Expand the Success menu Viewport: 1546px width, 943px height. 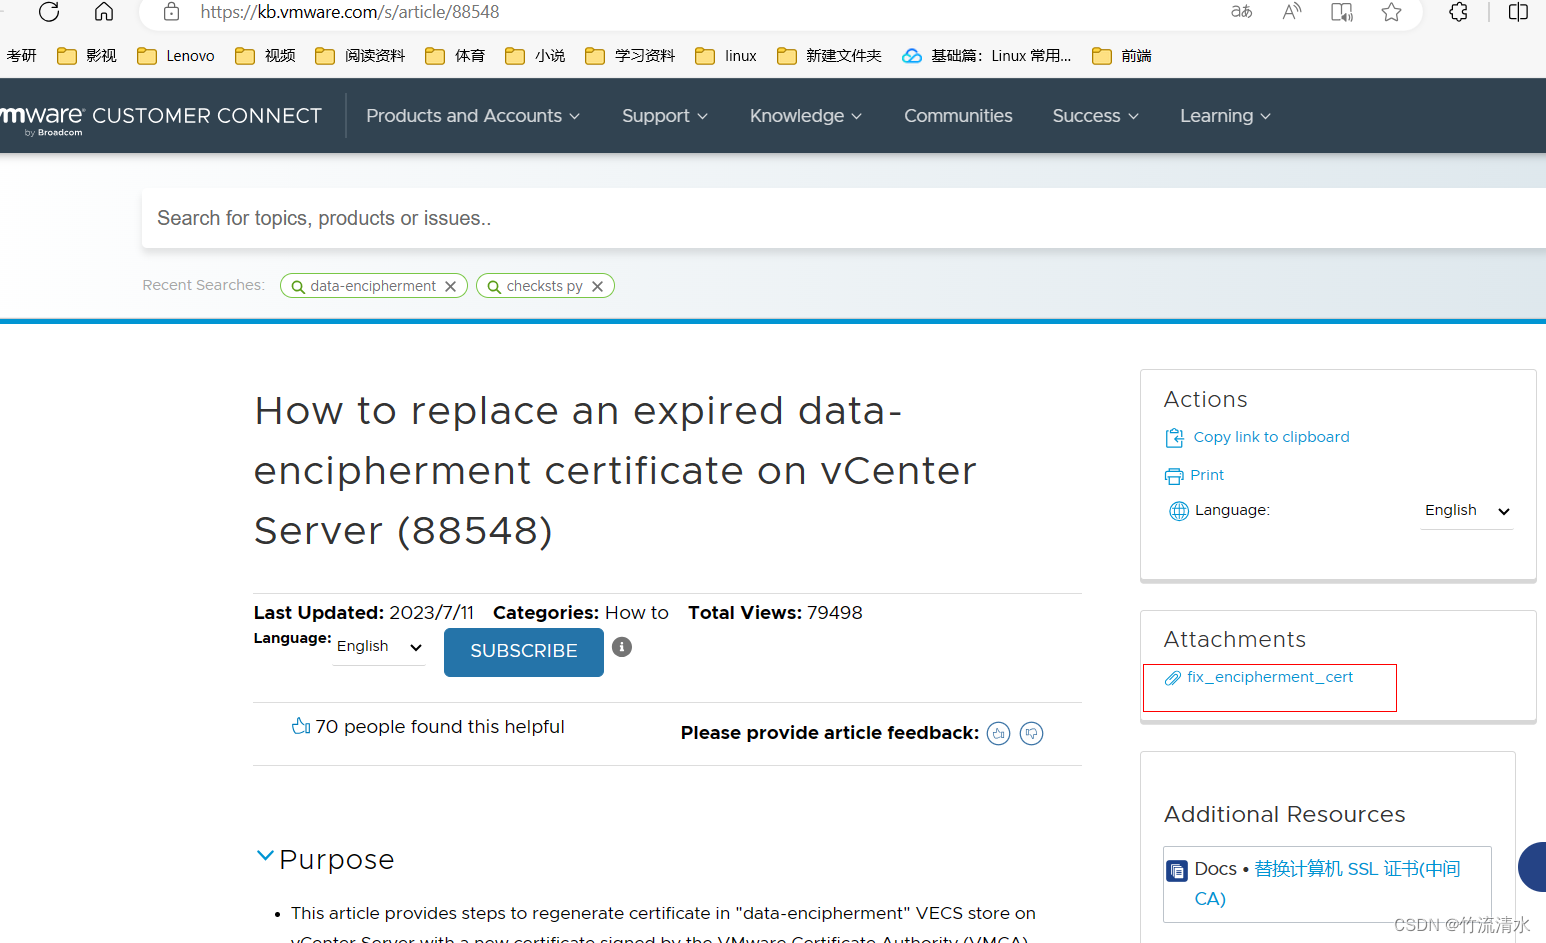click(x=1096, y=116)
